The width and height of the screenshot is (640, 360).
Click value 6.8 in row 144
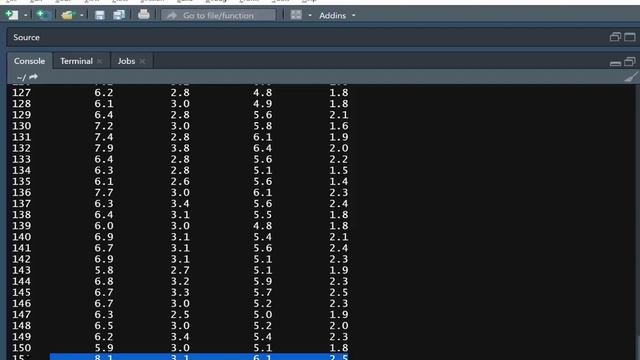[x=104, y=281]
